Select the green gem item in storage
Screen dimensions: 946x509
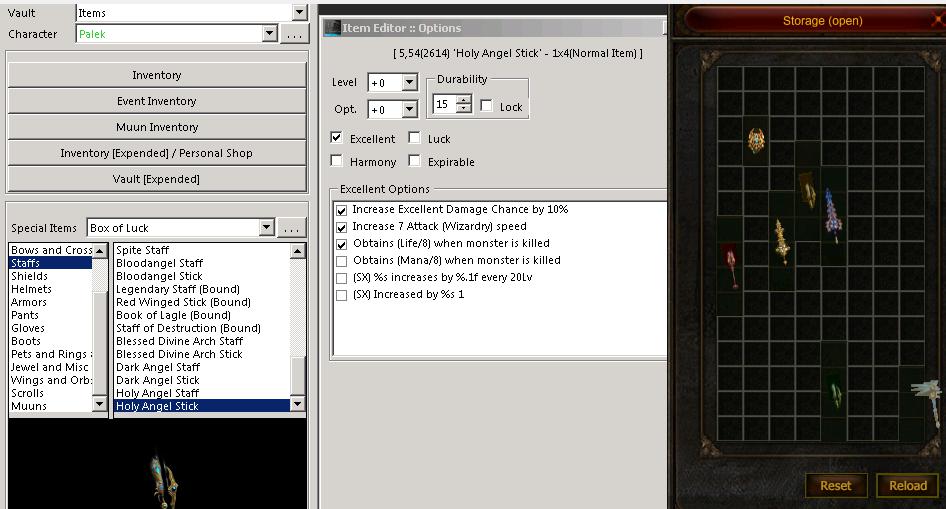pos(836,393)
